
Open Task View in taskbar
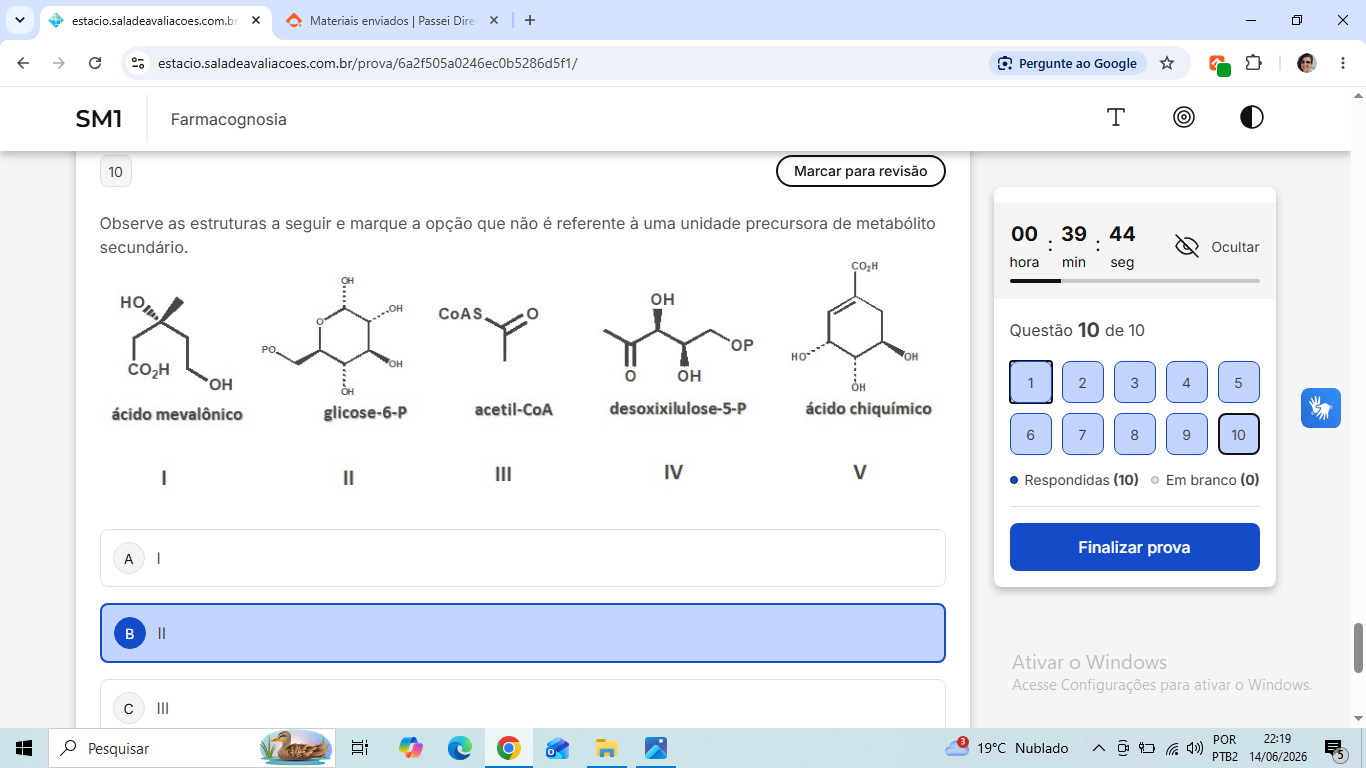(360, 748)
